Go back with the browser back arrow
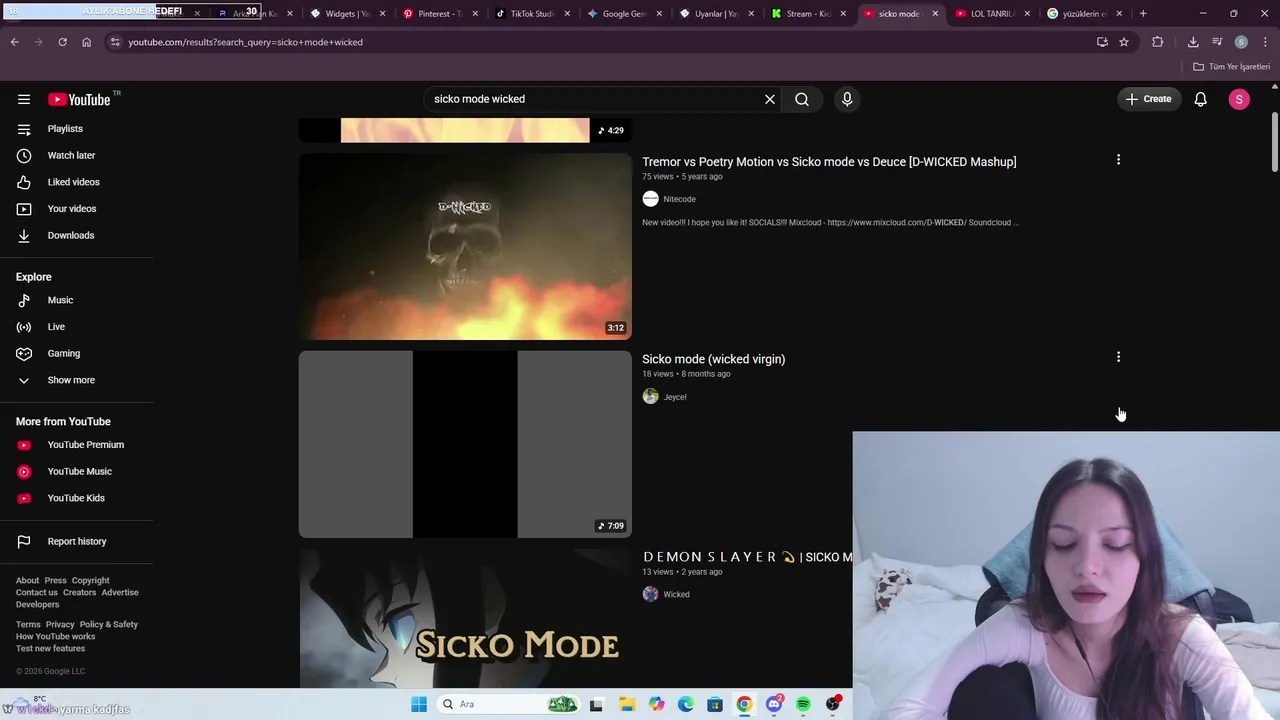This screenshot has width=1280, height=720. 14,42
